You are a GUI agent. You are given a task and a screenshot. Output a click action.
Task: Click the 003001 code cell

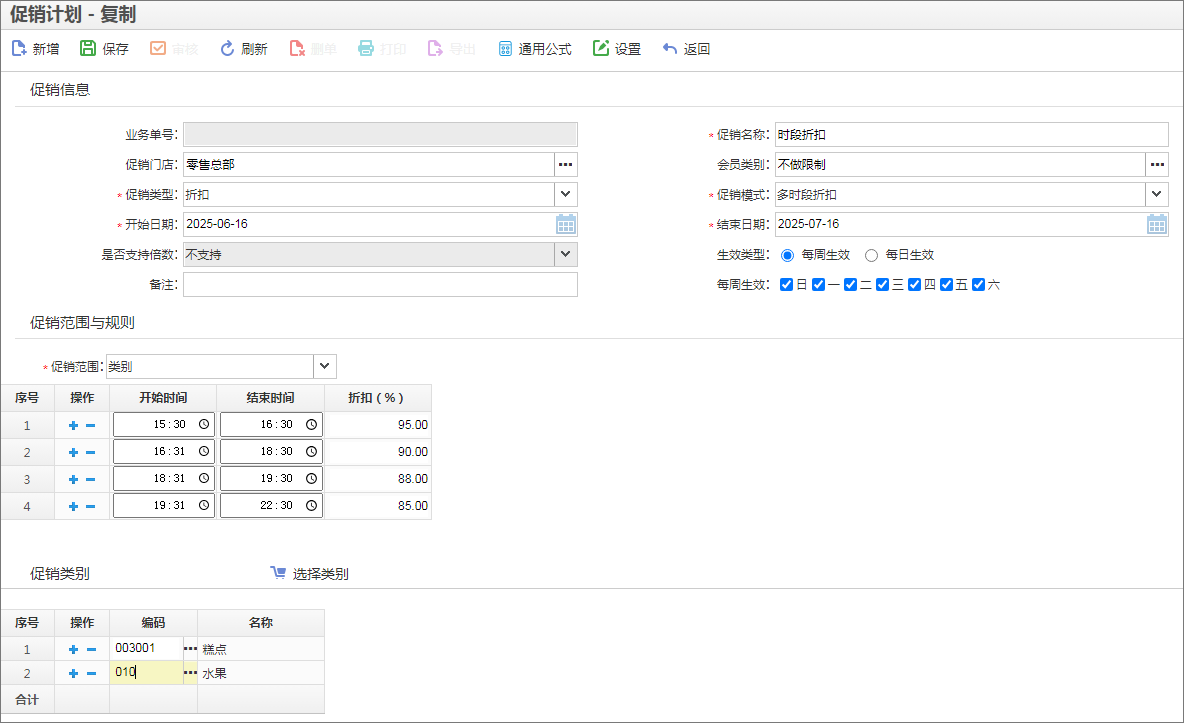pos(146,648)
